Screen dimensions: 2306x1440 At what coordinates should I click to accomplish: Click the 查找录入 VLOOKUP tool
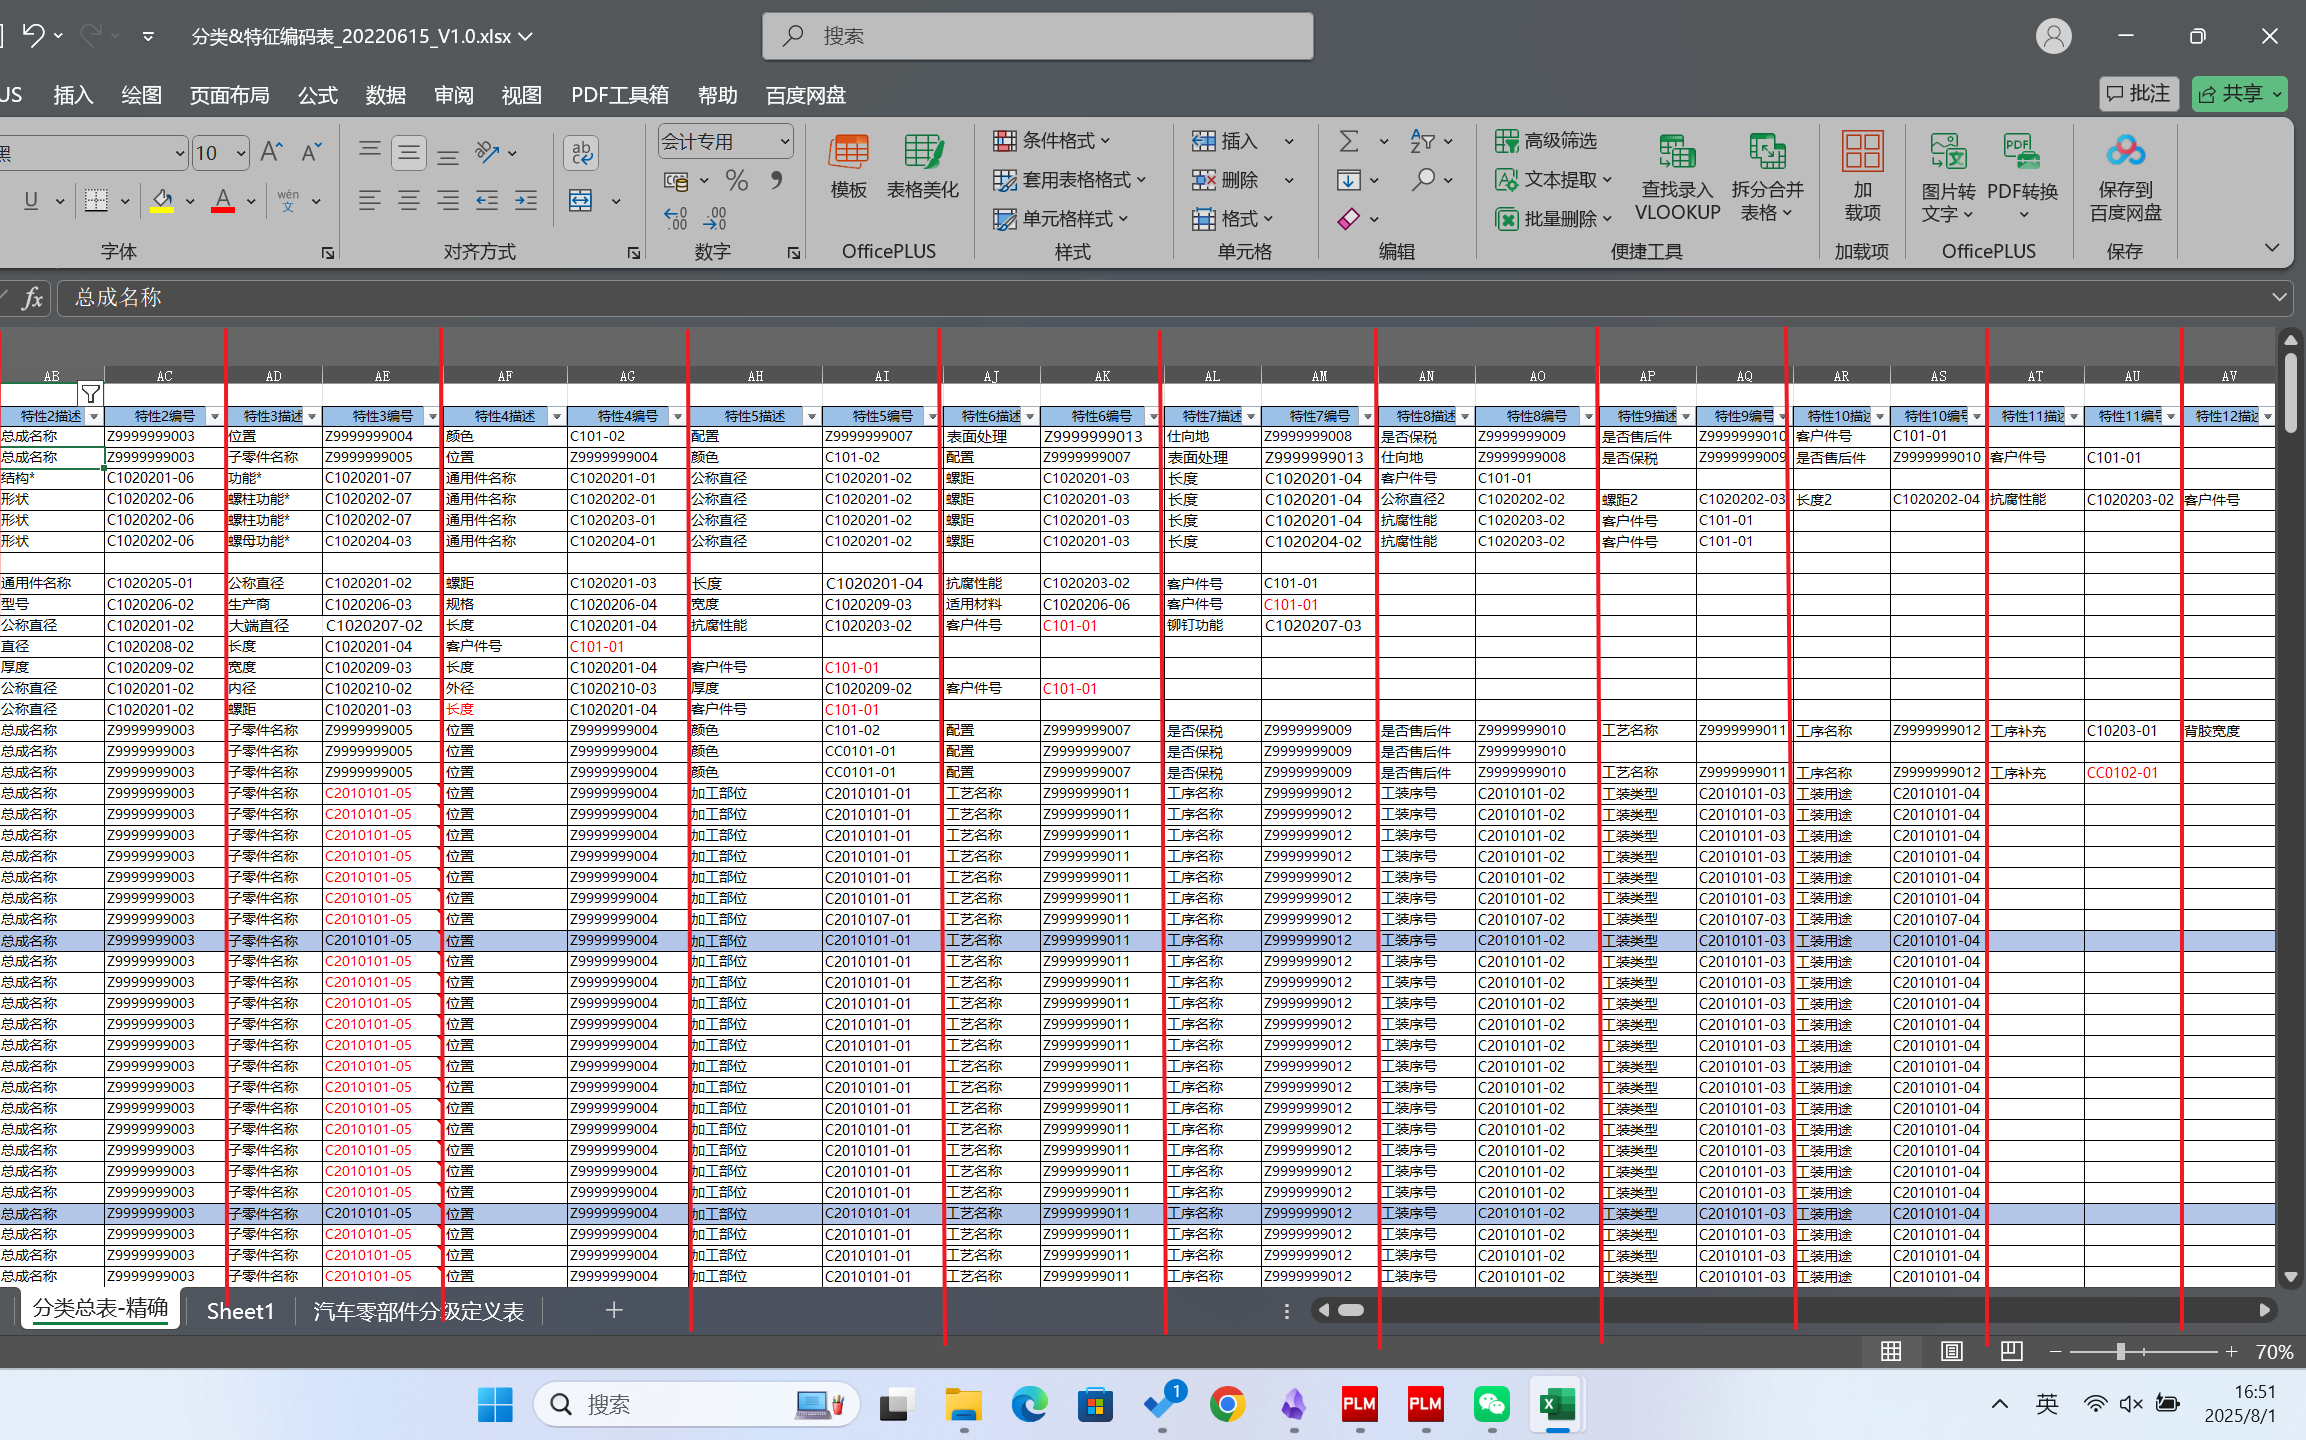click(1677, 178)
